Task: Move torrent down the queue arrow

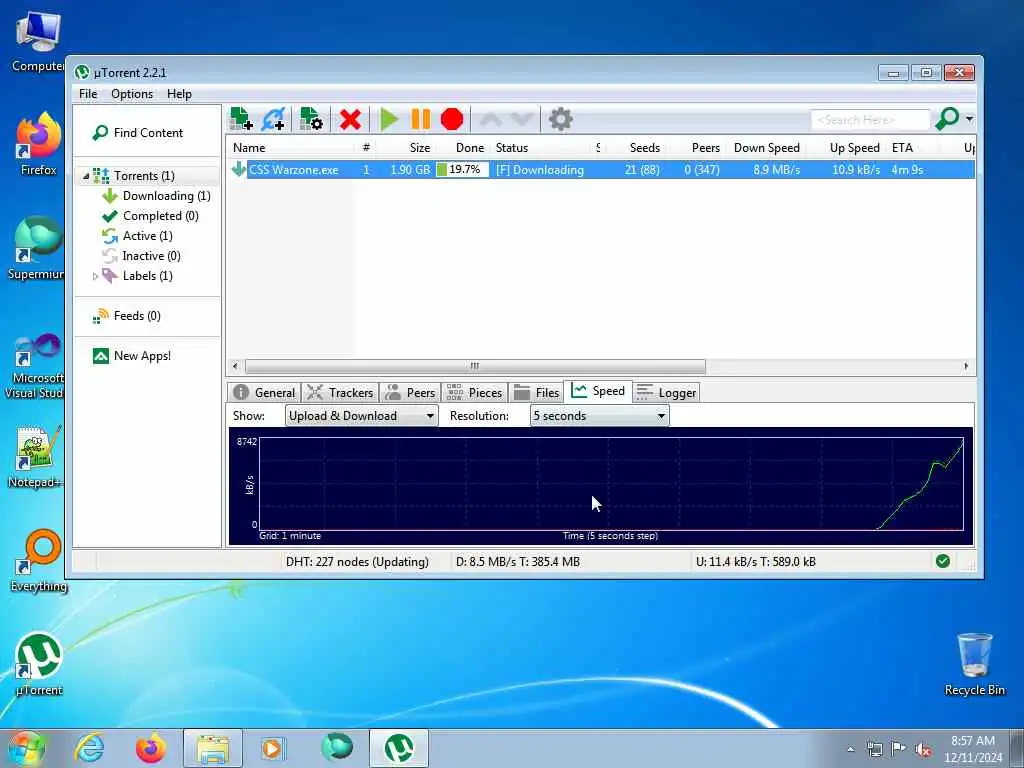Action: (522, 120)
